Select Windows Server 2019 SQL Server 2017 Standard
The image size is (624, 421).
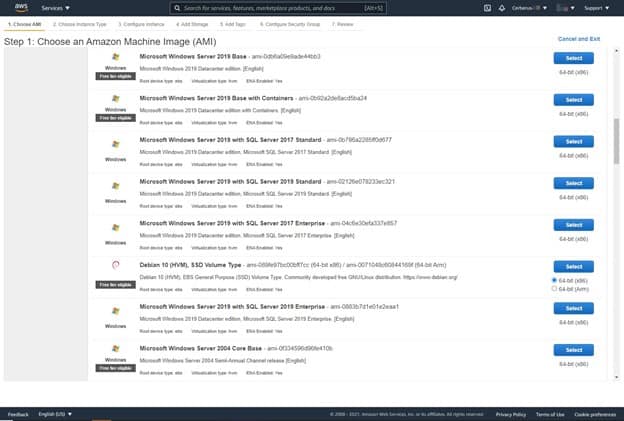573,142
